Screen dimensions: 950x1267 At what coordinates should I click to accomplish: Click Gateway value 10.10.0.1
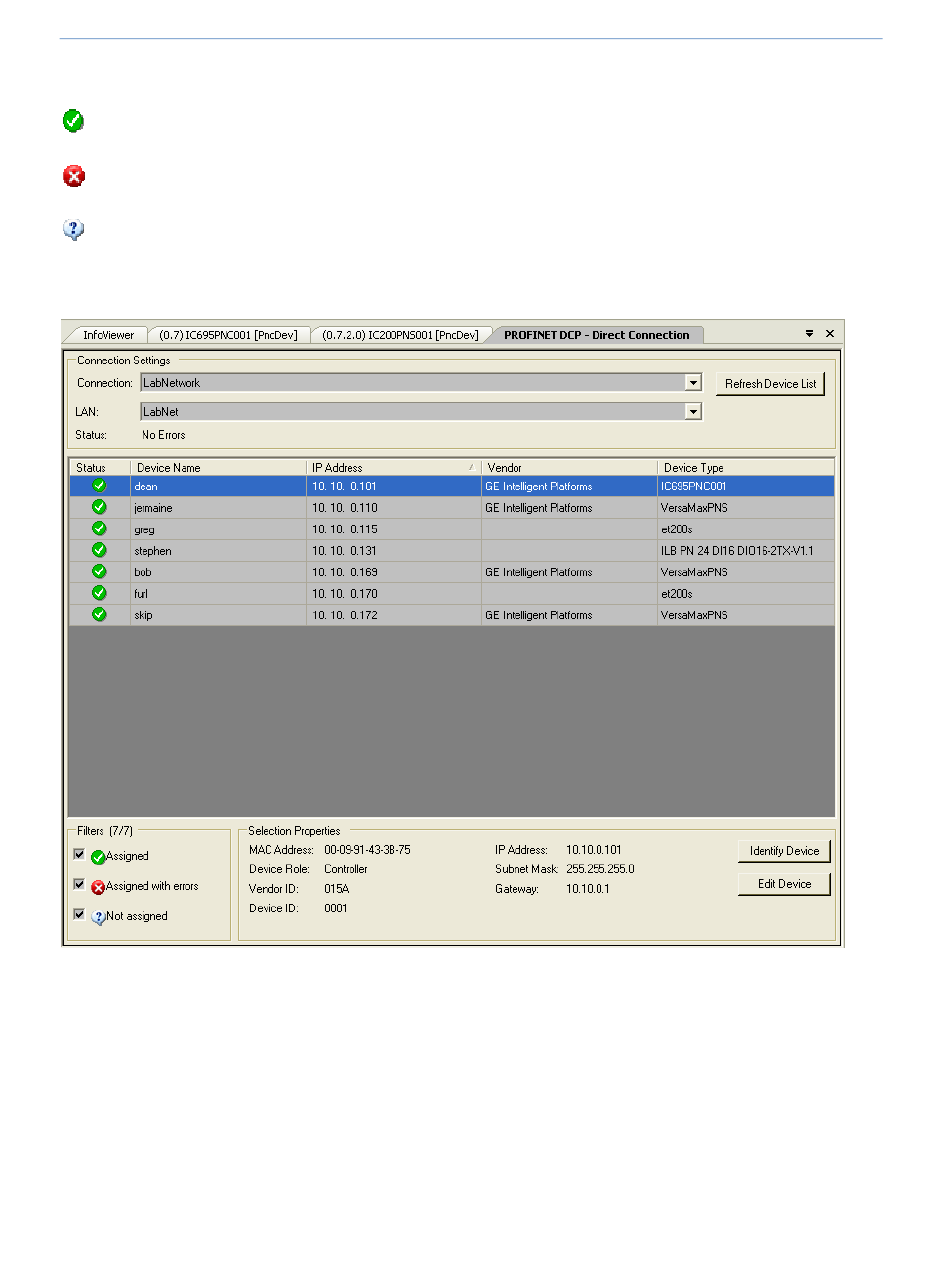point(588,889)
